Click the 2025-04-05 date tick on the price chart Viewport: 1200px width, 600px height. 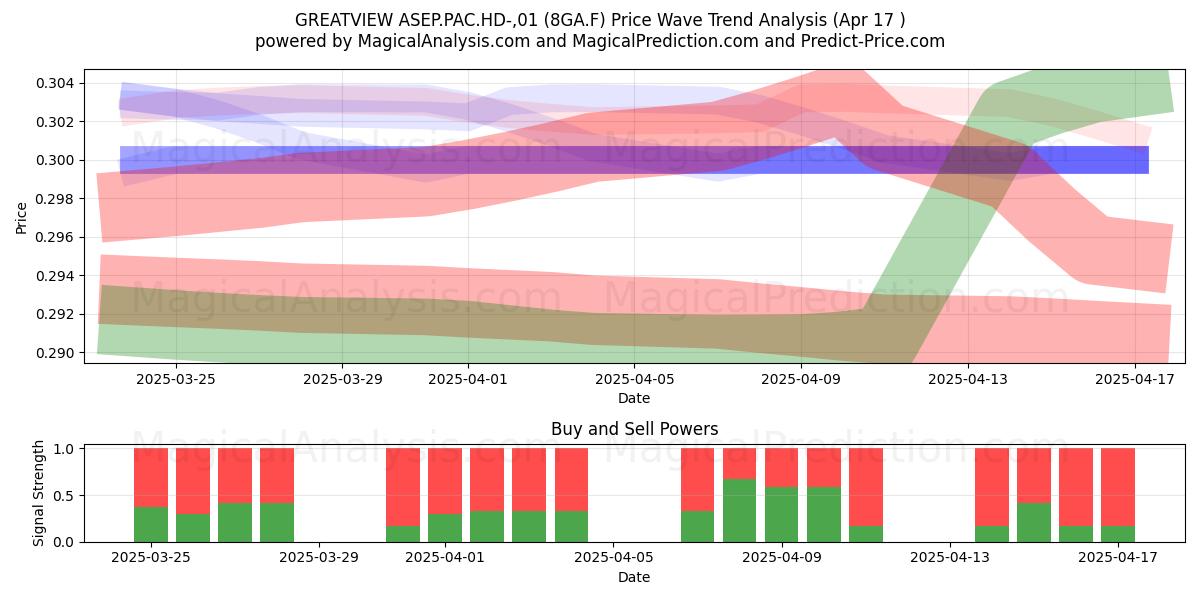coord(636,379)
